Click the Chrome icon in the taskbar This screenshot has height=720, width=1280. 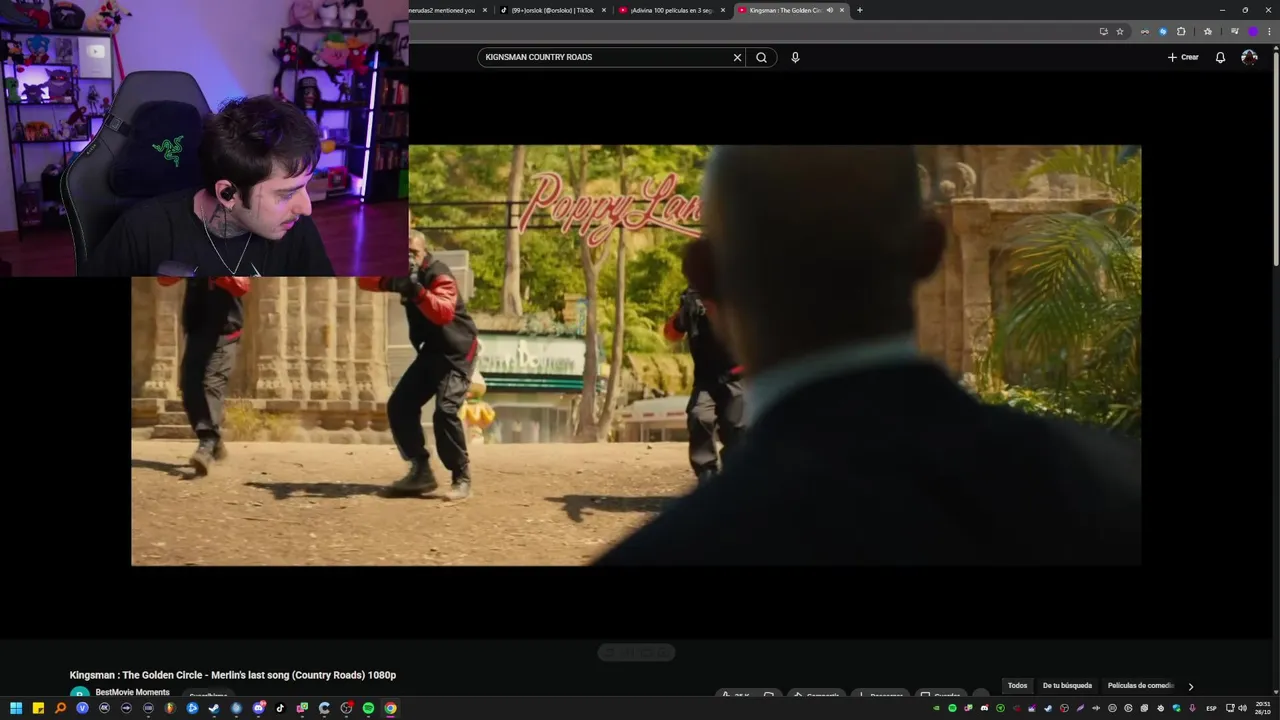click(390, 708)
